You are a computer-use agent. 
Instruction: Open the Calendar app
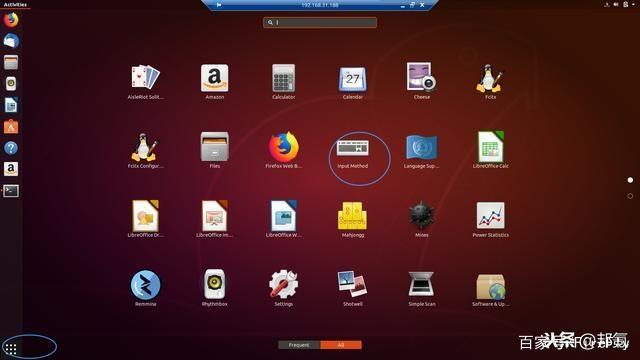click(353, 82)
